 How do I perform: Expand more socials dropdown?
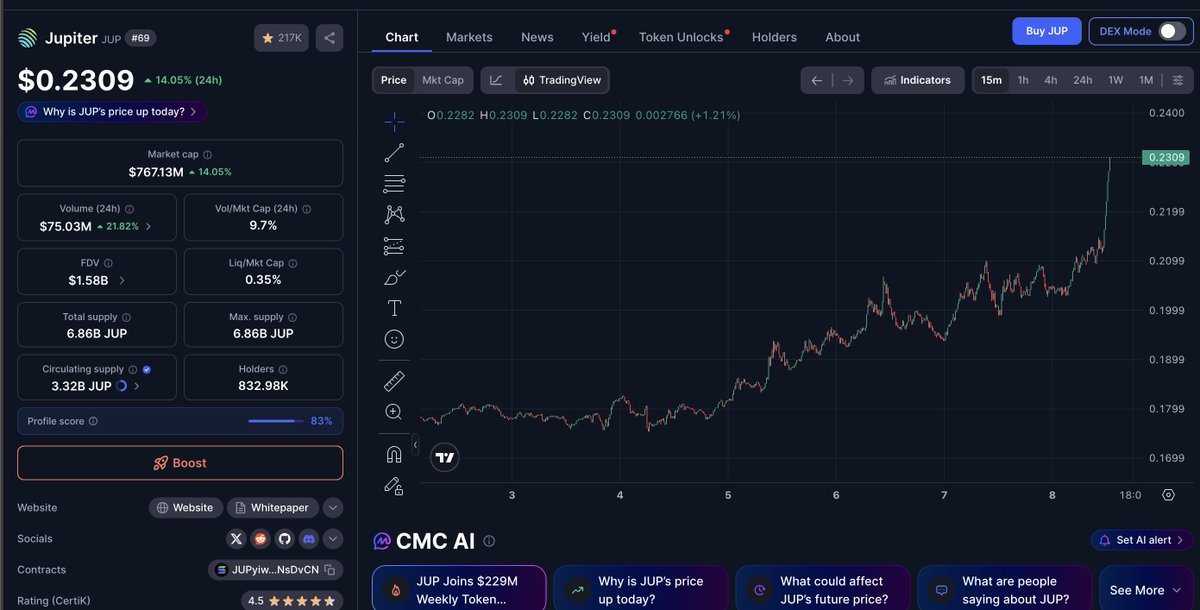(333, 538)
